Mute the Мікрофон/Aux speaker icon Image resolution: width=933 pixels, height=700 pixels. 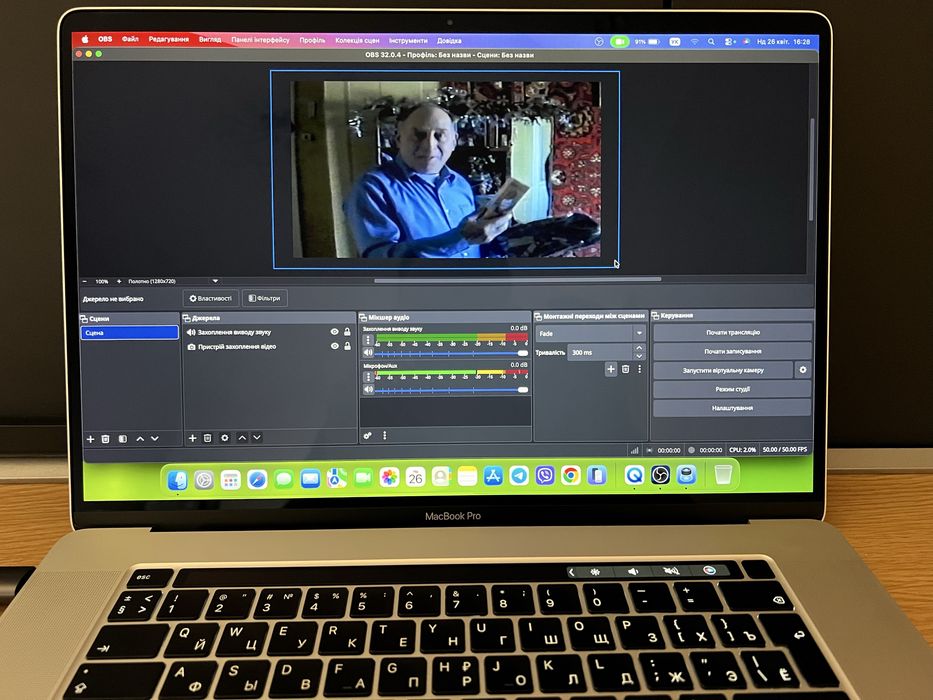[x=368, y=389]
